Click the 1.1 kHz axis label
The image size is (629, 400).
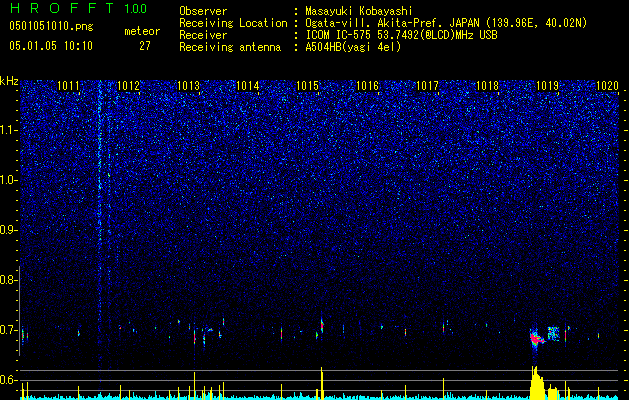9,130
